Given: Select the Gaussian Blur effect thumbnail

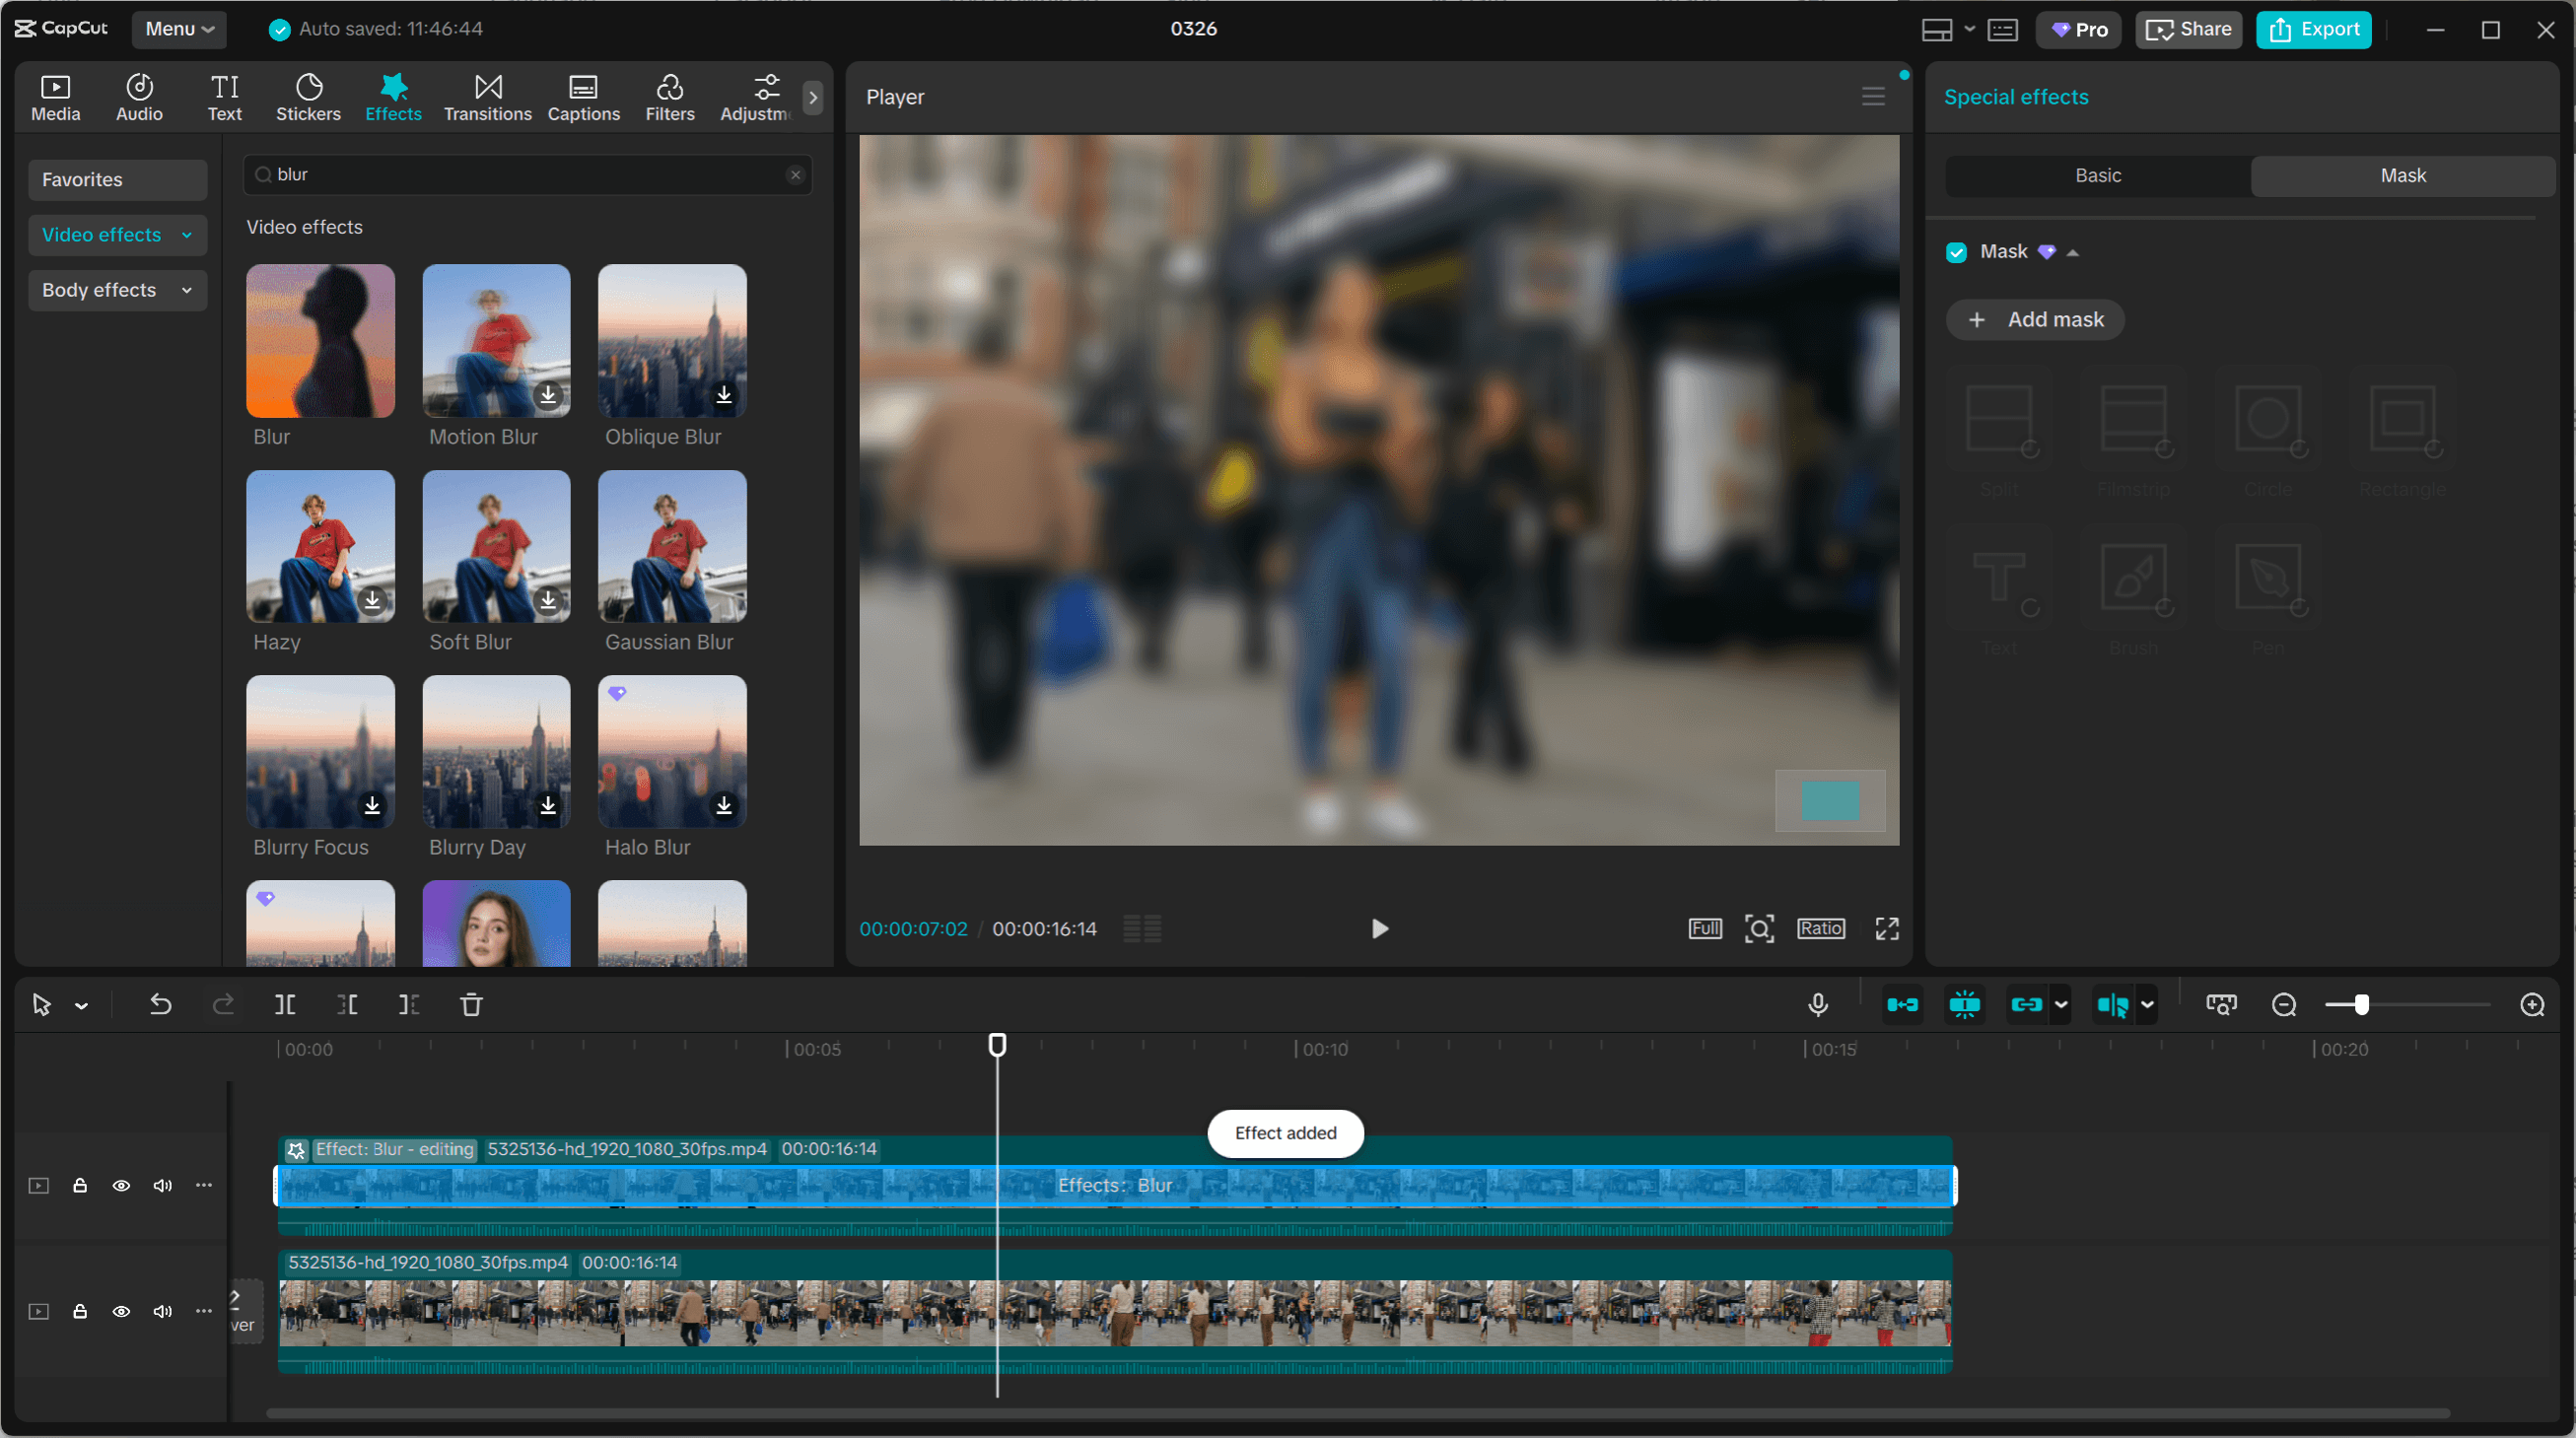Looking at the screenshot, I should pos(671,546).
